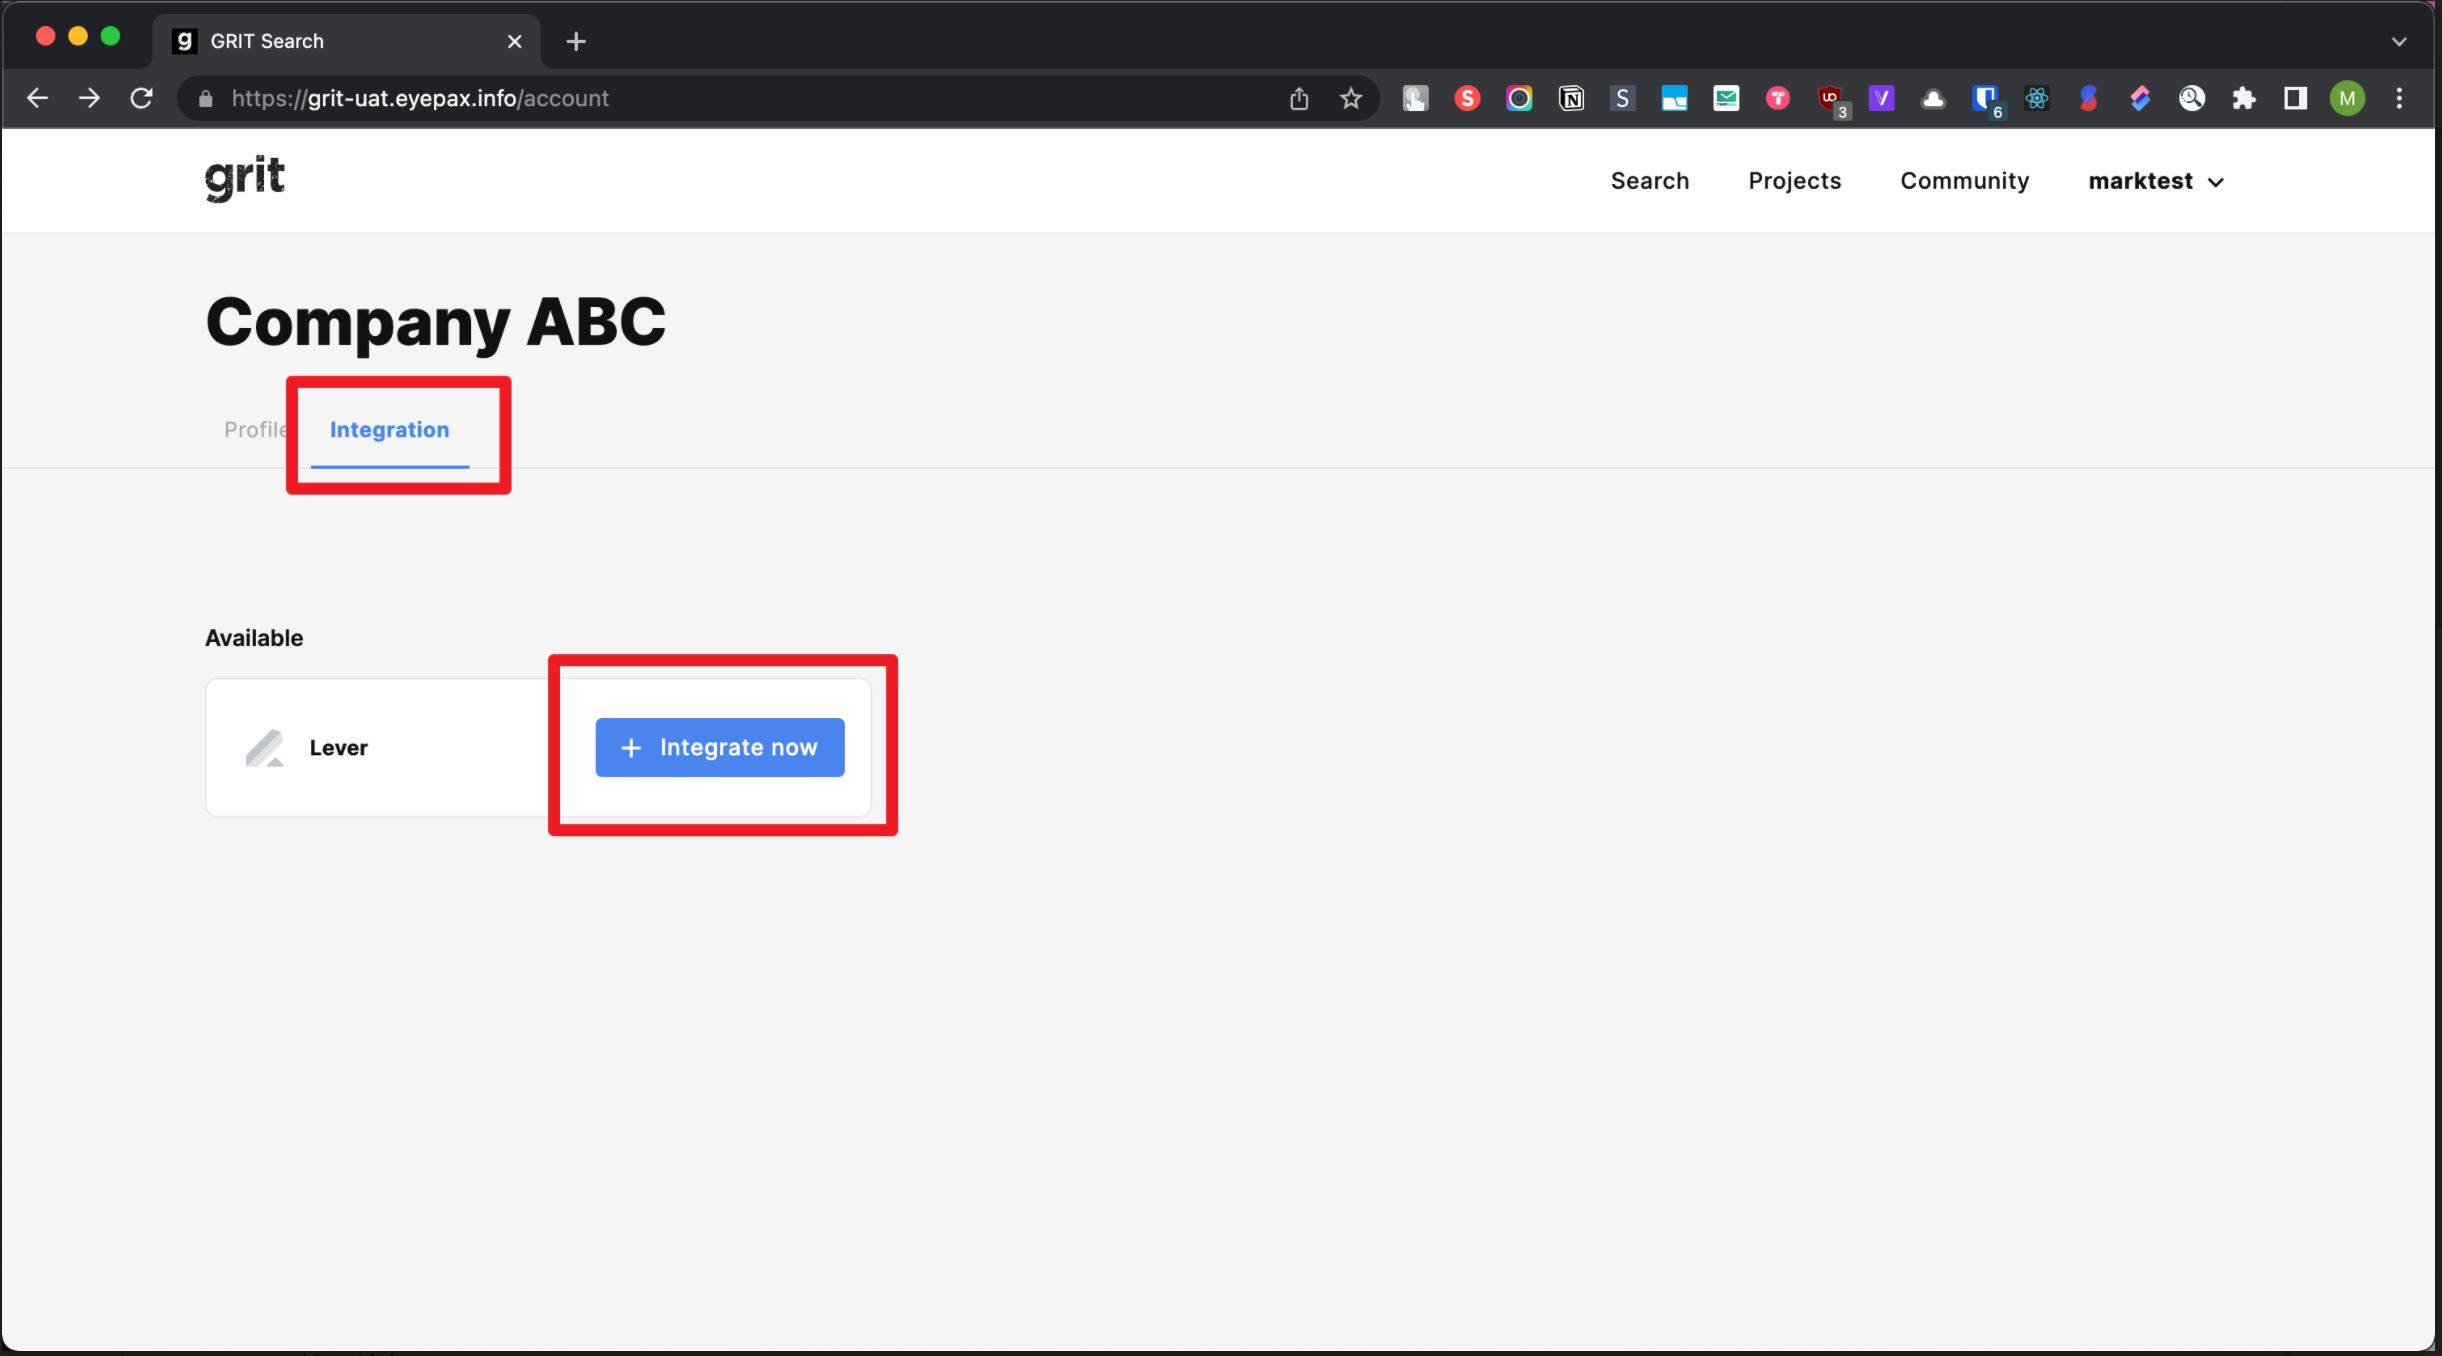Bookmark the page via the star icon
Screen dimensions: 2442x1356
coord(1351,98)
